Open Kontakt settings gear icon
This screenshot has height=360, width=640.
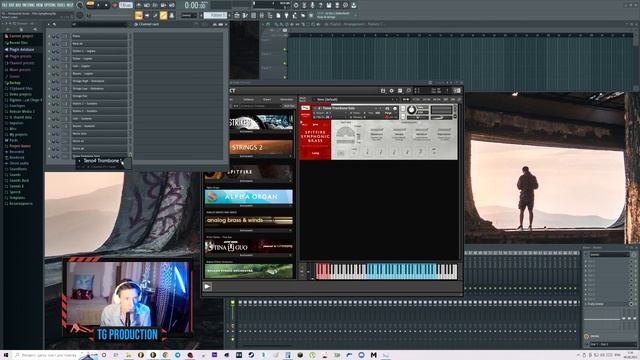tap(391, 91)
